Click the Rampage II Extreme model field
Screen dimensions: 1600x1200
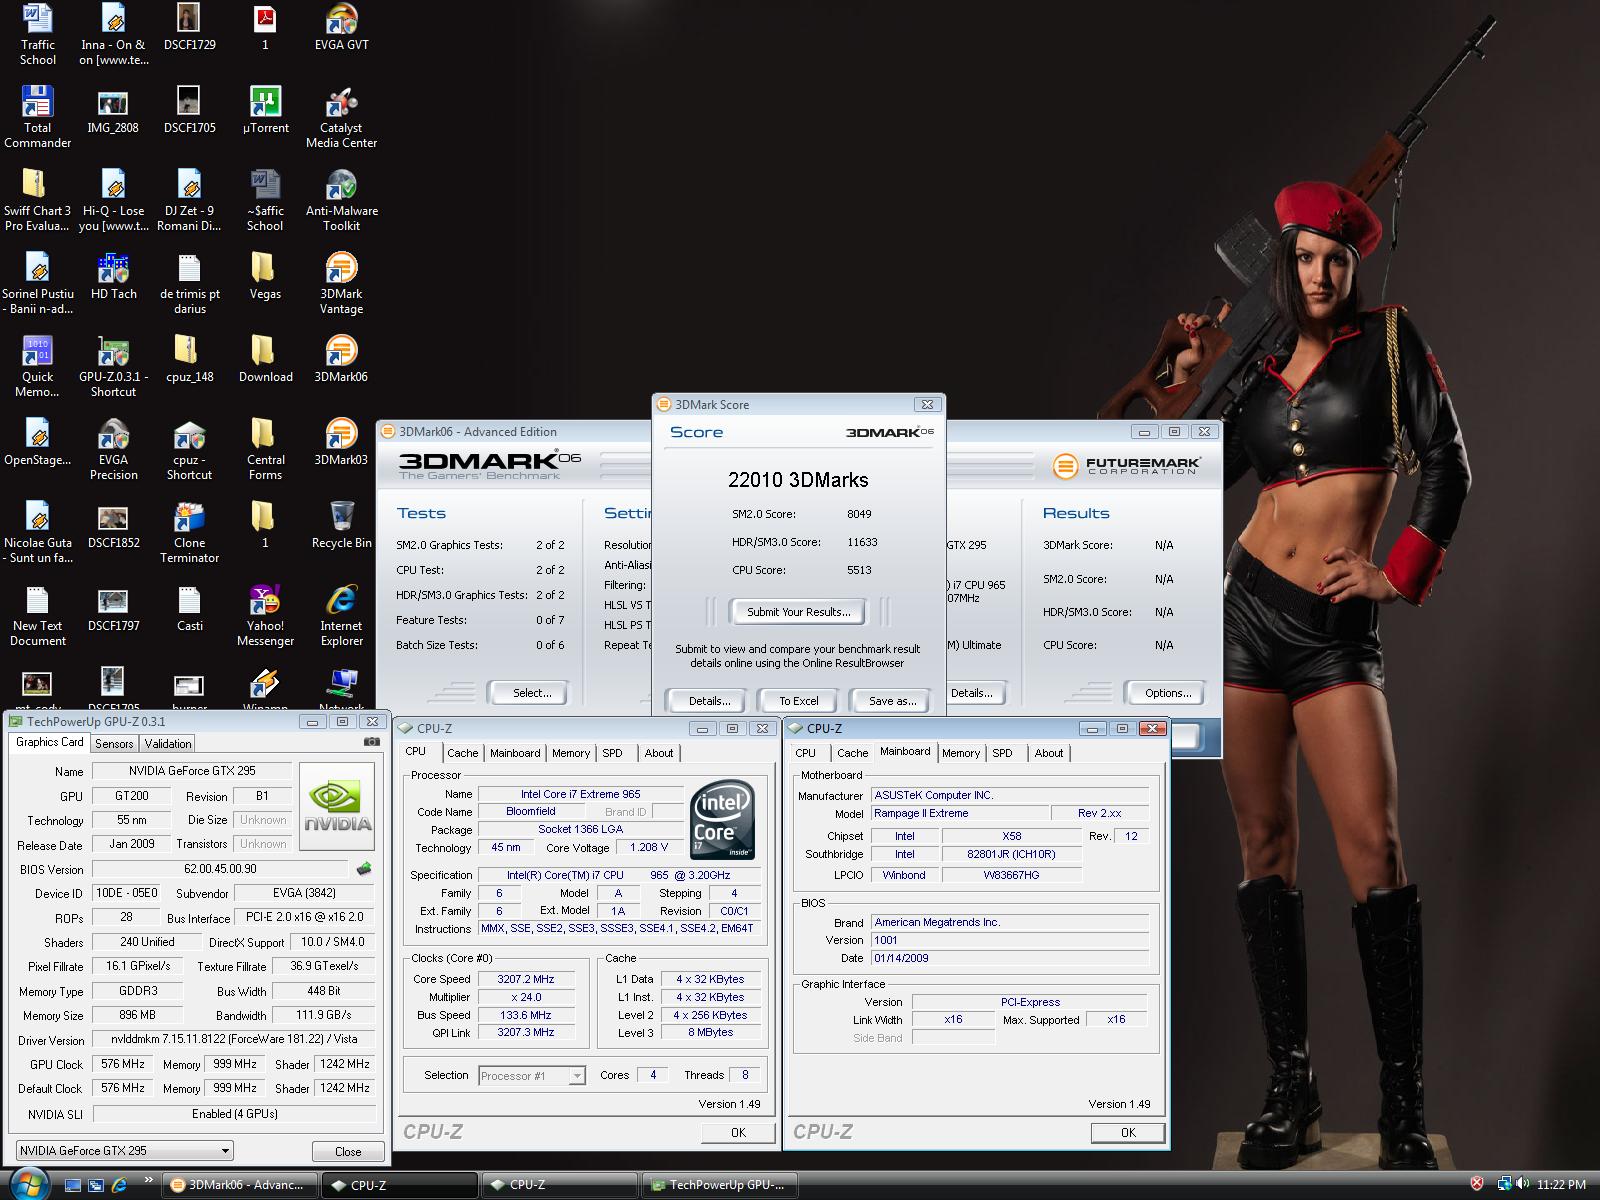coord(960,813)
